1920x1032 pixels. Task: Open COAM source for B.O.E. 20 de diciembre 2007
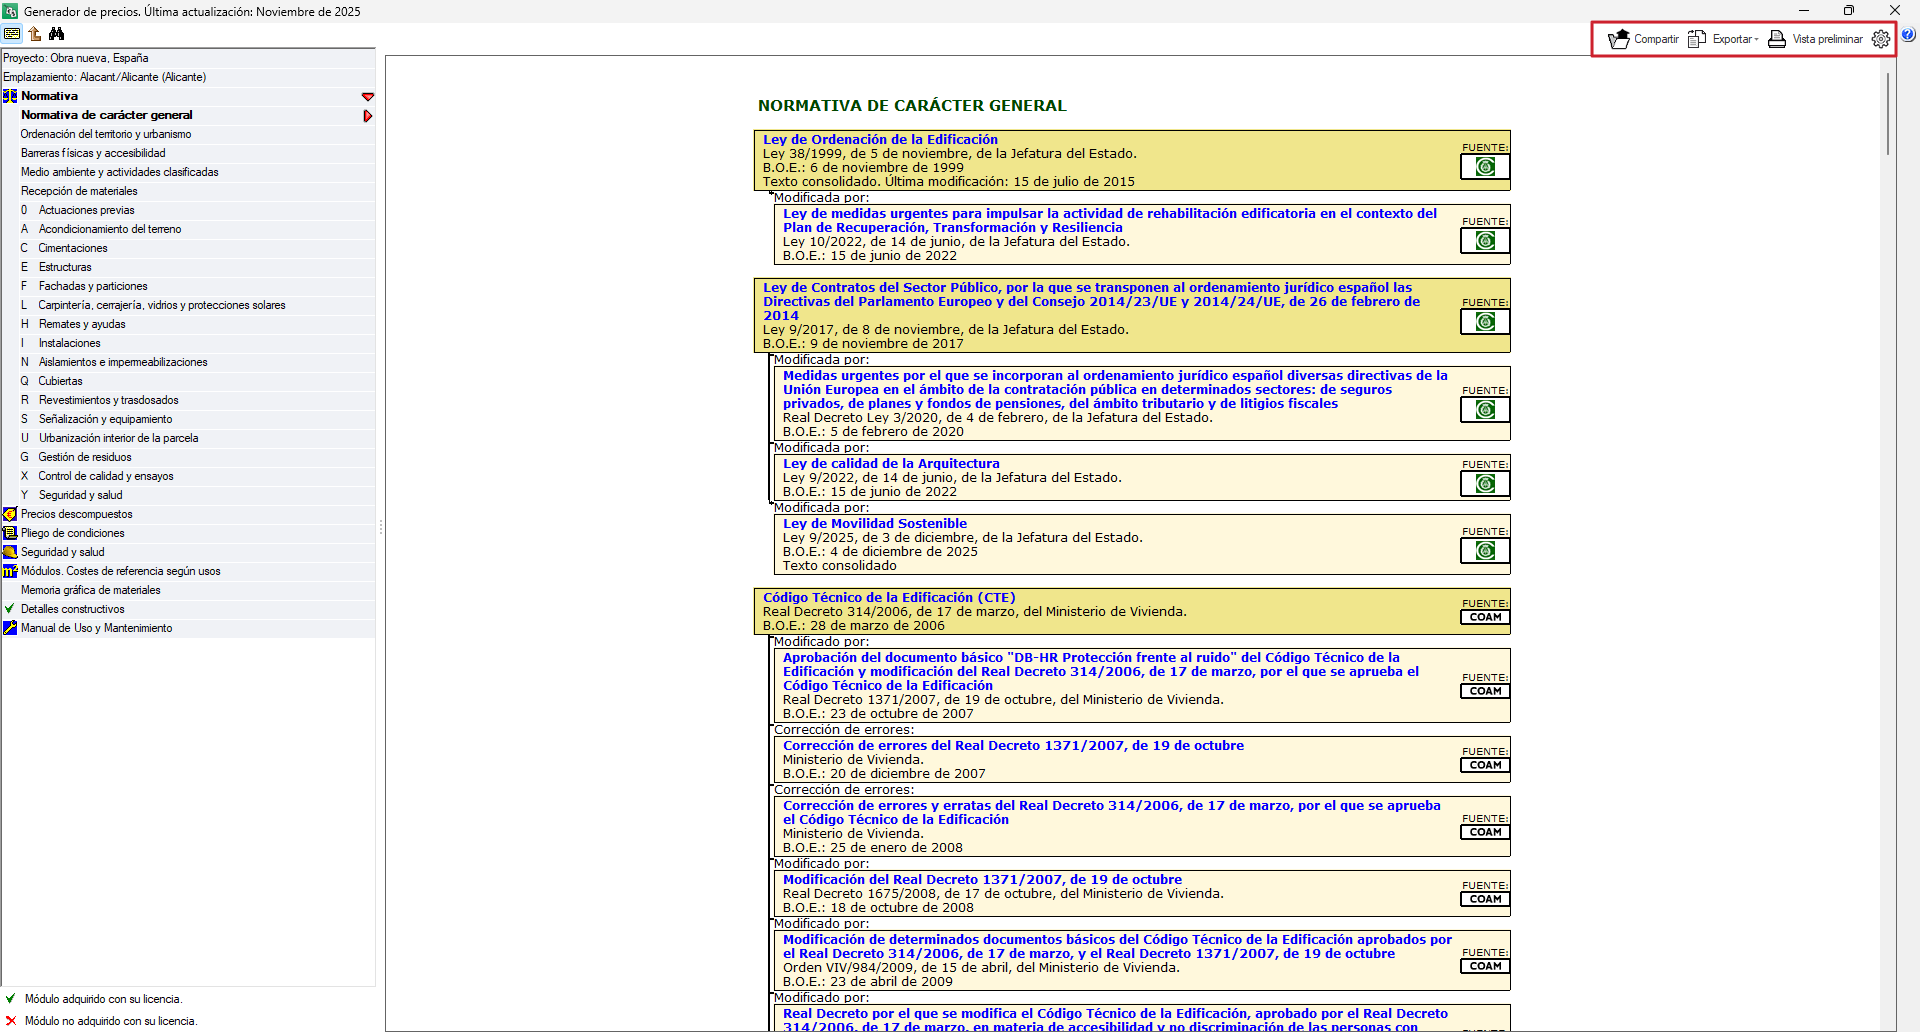[1485, 765]
